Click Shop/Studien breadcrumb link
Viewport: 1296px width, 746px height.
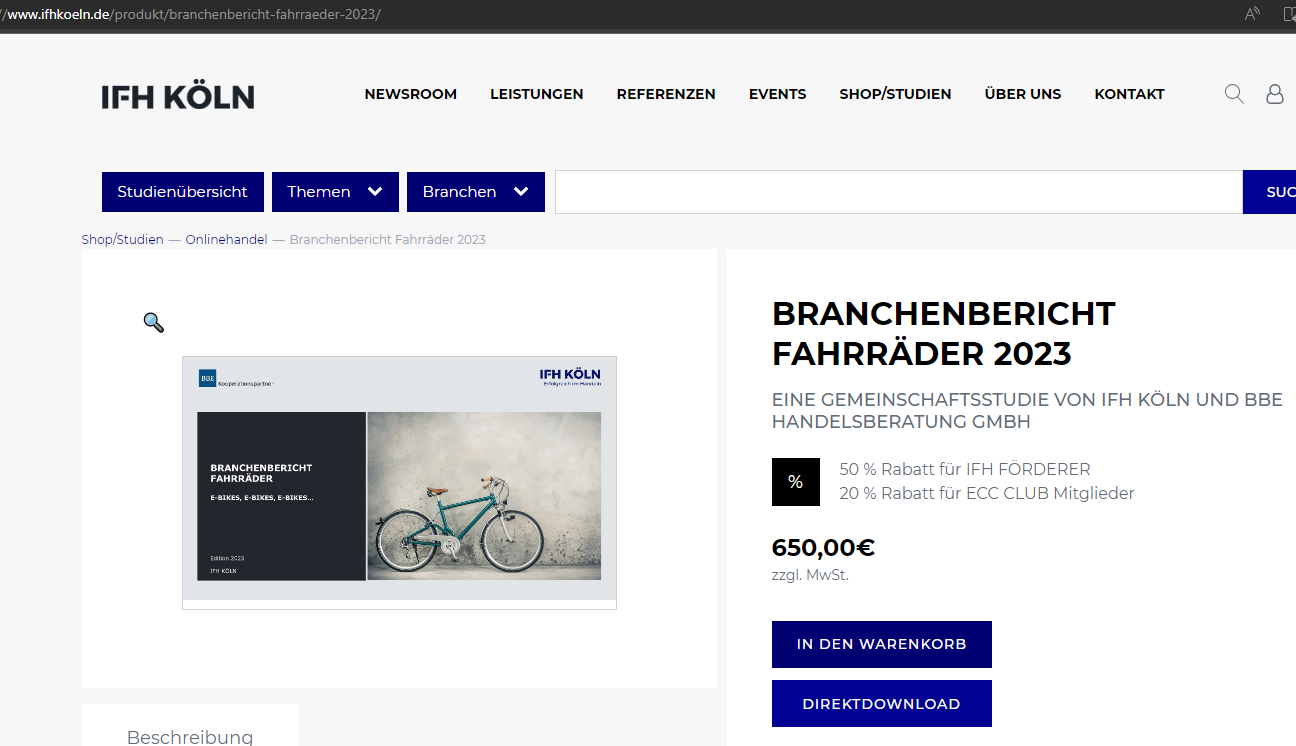(x=123, y=240)
